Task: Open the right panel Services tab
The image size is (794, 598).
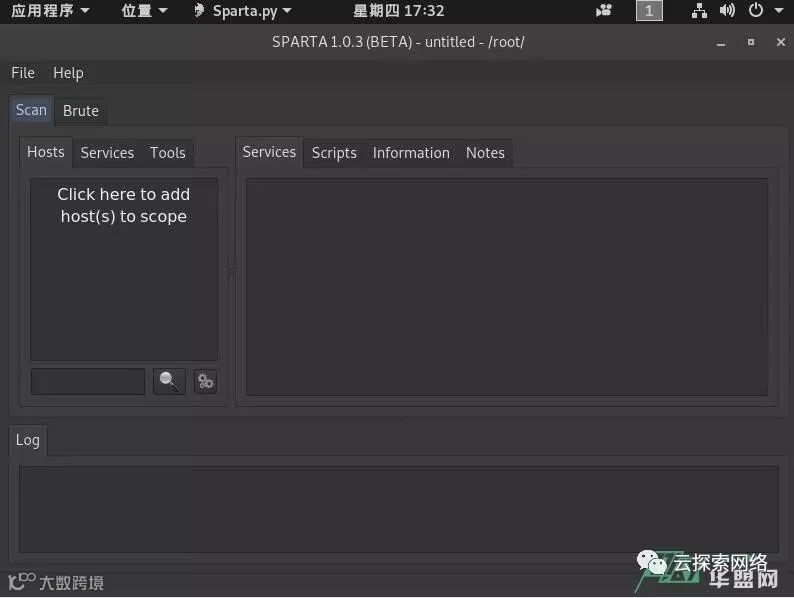Action: (x=269, y=152)
